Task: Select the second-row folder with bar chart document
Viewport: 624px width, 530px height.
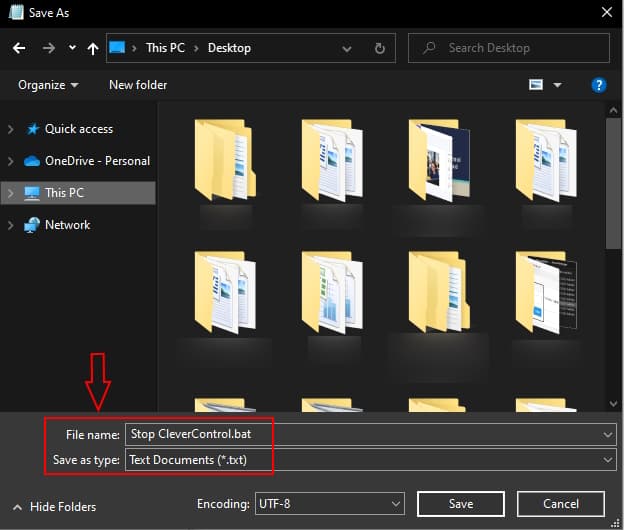Action: point(332,292)
